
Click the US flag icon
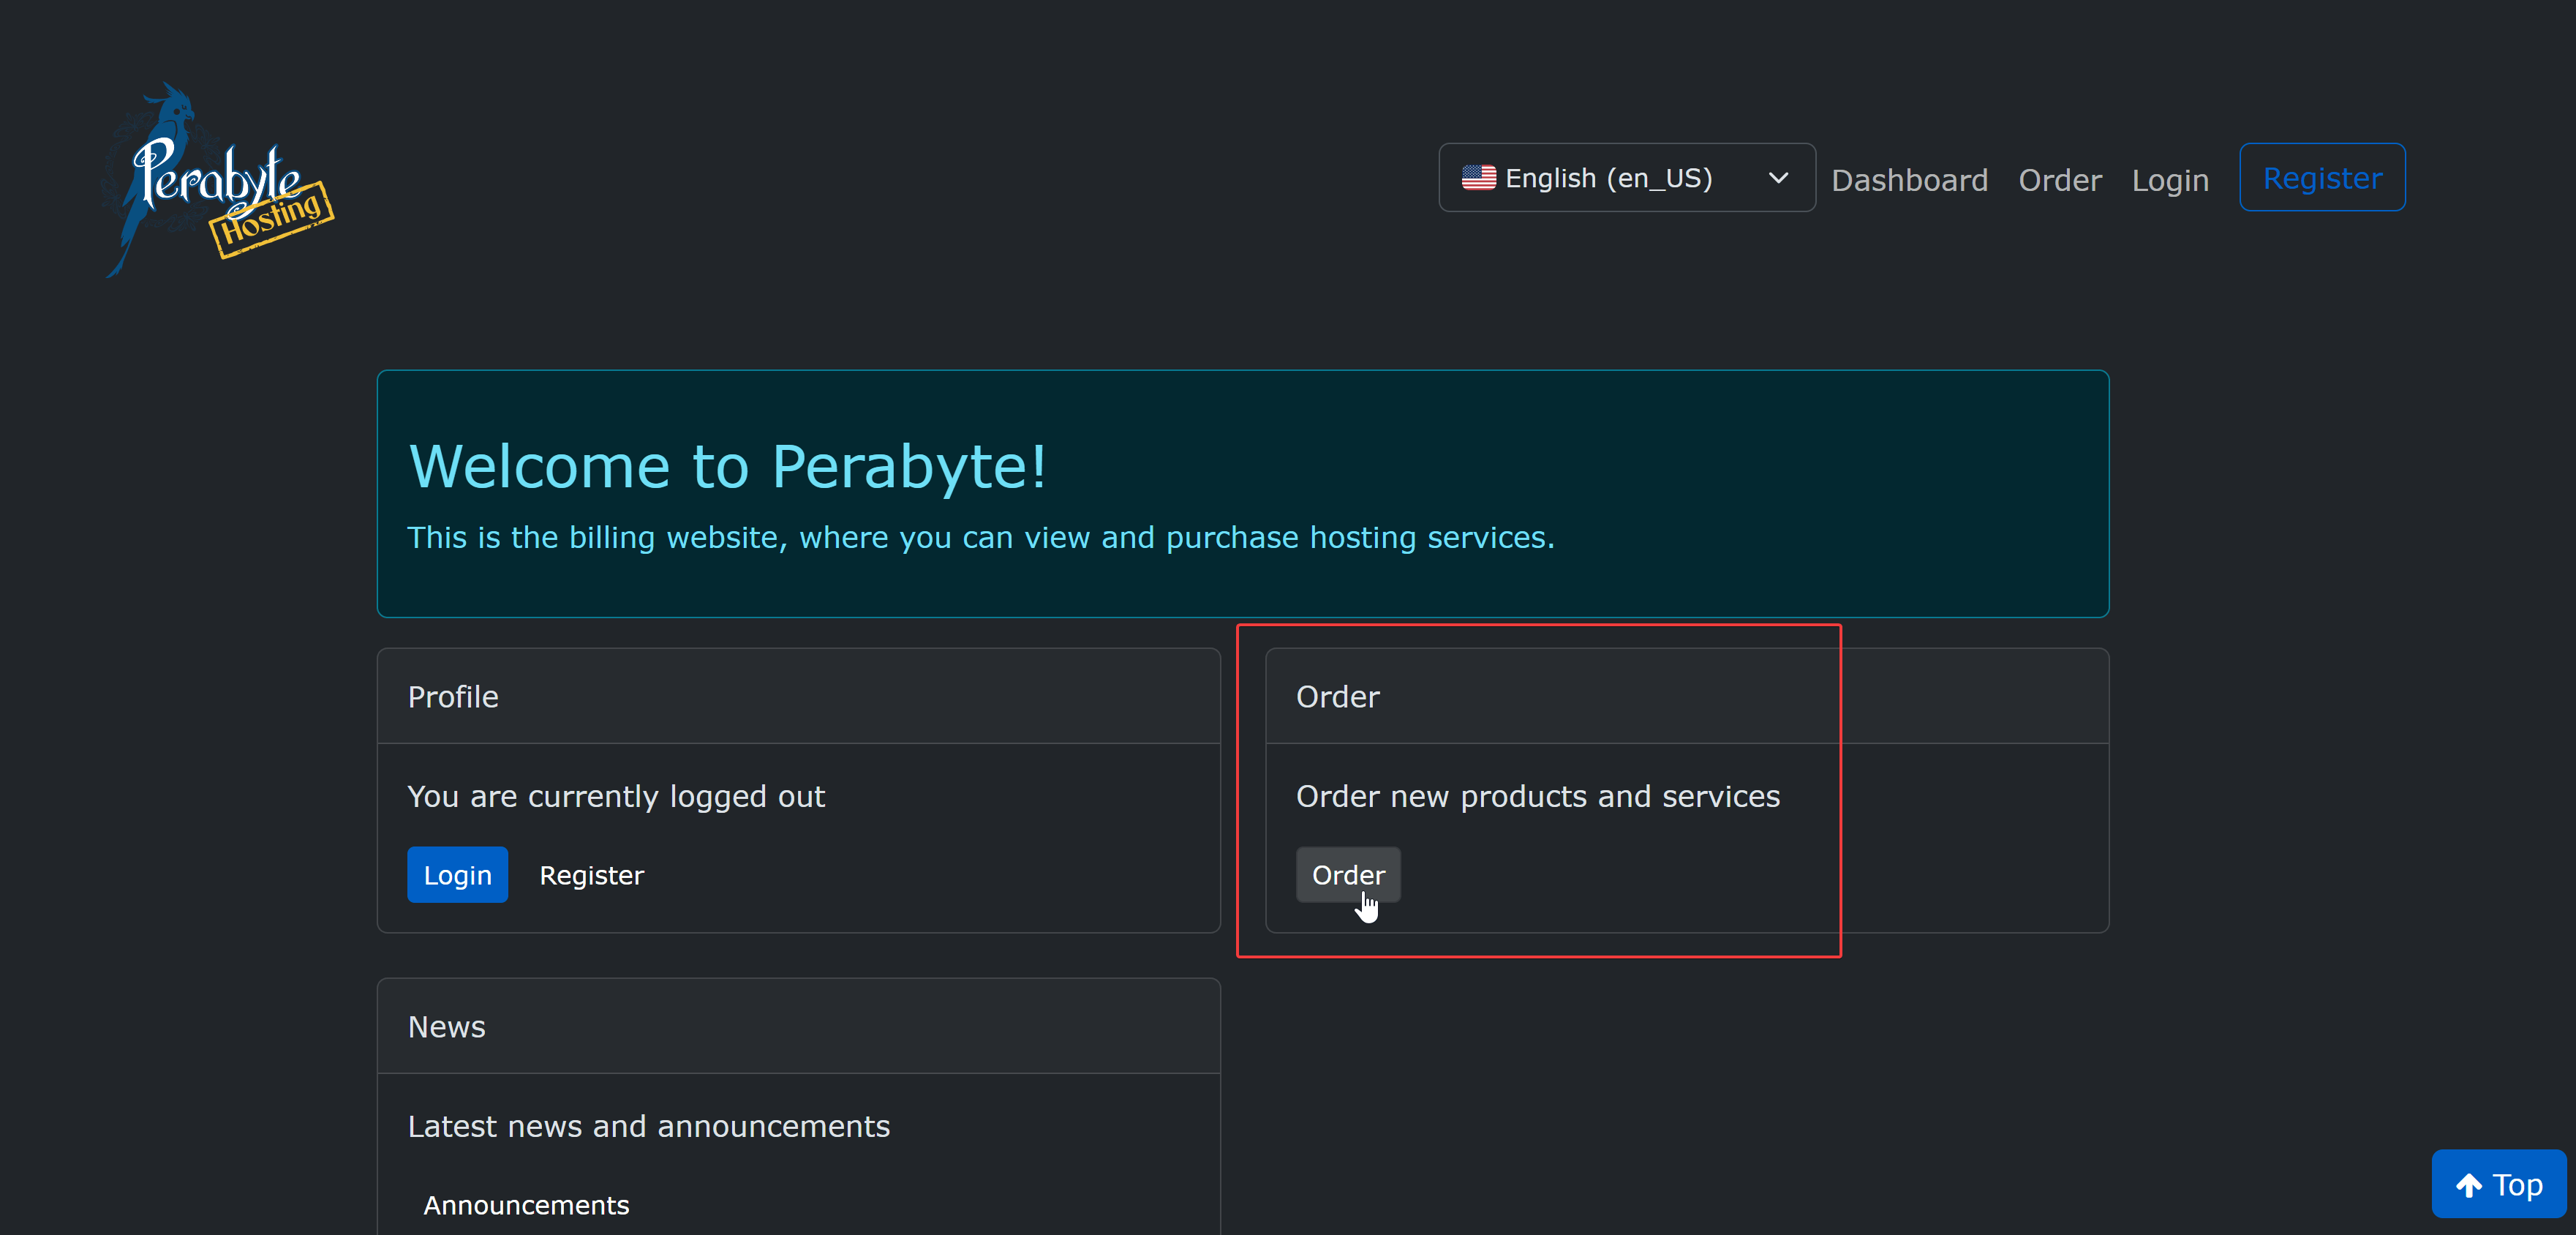(x=1478, y=178)
